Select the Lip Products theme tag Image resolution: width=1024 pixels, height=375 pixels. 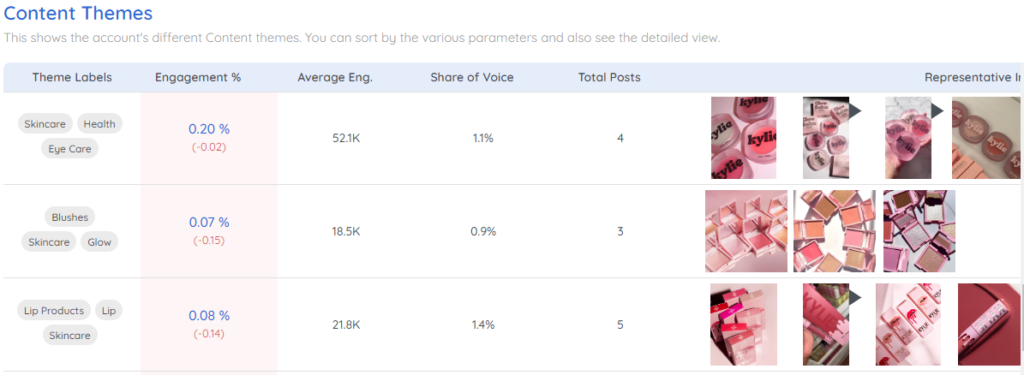pos(54,310)
